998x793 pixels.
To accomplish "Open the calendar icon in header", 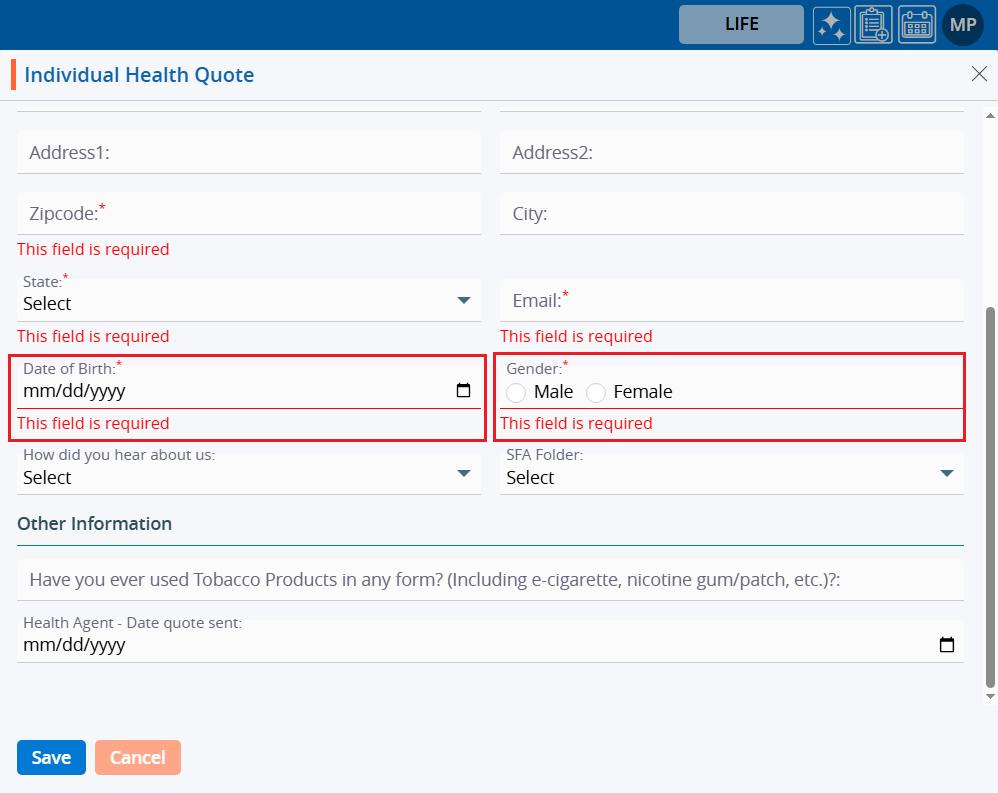I will click(x=916, y=25).
